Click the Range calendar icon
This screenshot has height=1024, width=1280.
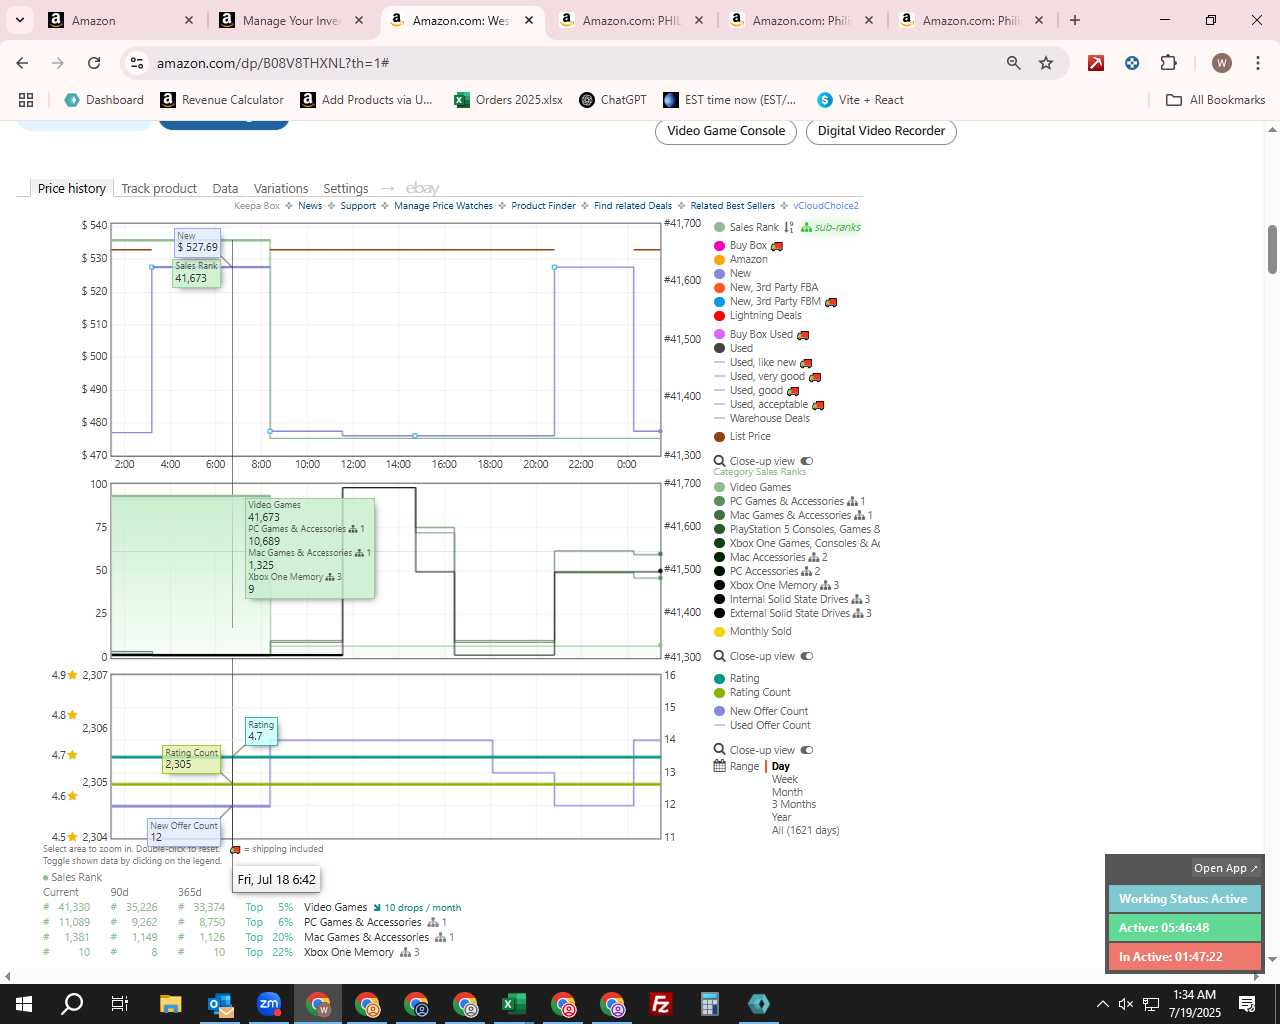click(719, 766)
